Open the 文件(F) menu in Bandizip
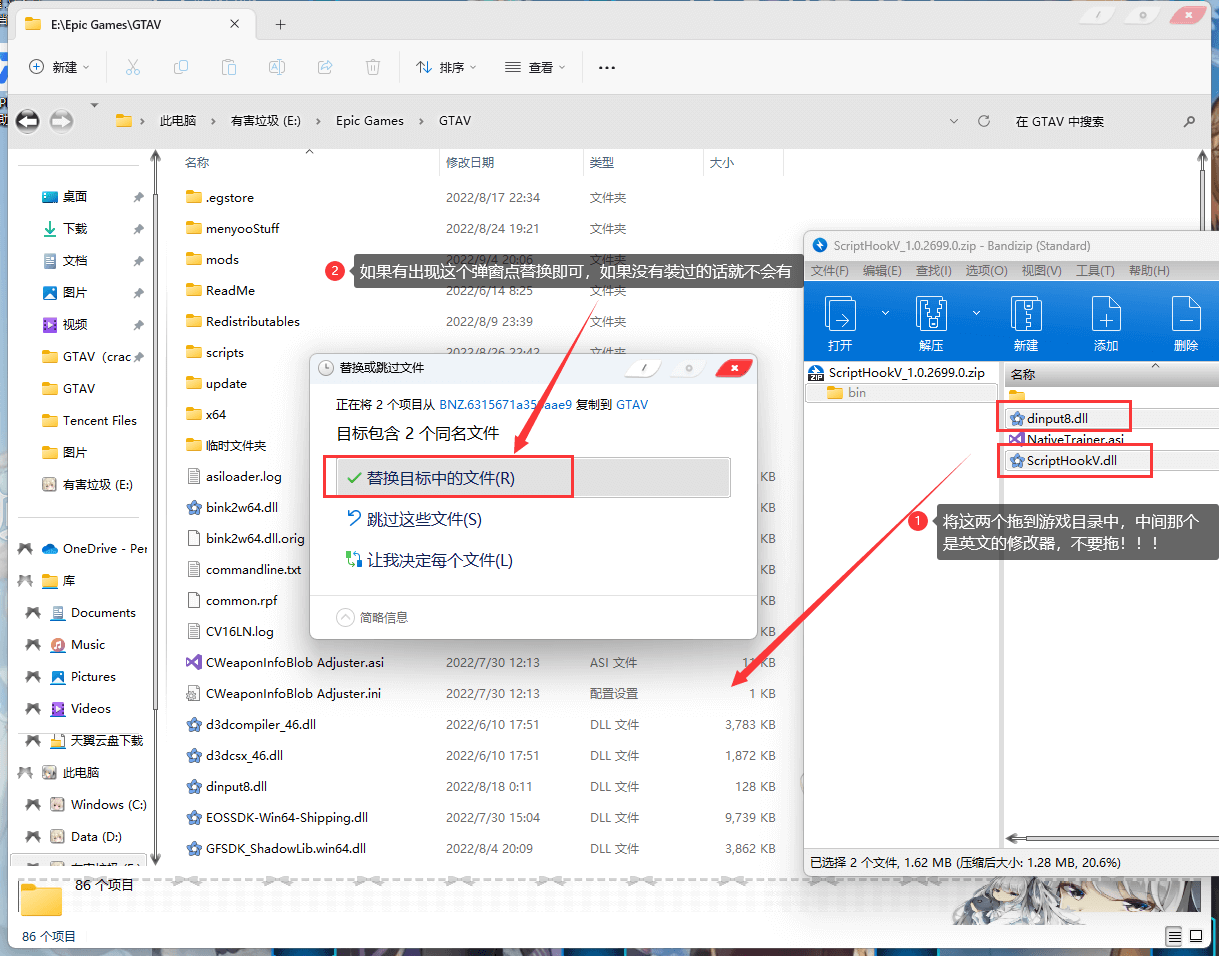This screenshot has width=1219, height=956. tap(829, 271)
